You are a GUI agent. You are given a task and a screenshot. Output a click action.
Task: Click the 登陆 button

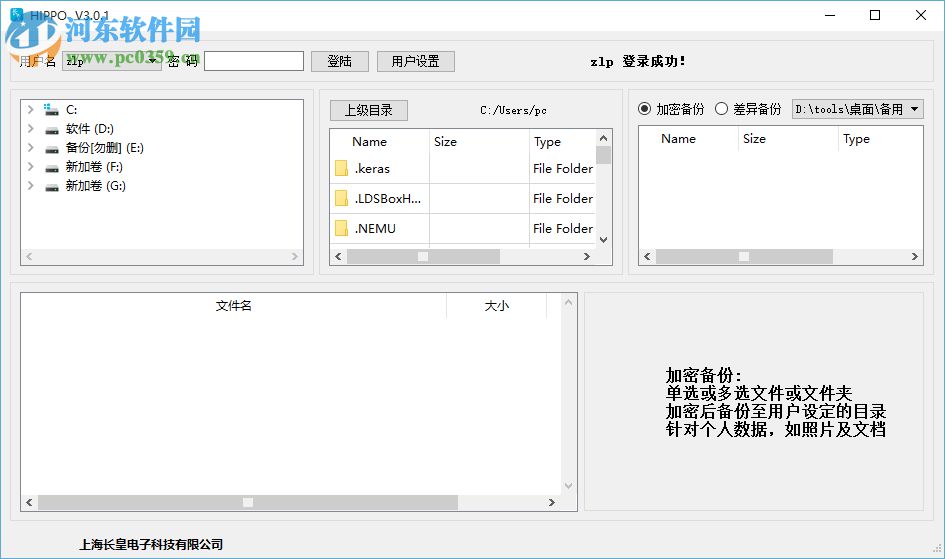tap(339, 61)
